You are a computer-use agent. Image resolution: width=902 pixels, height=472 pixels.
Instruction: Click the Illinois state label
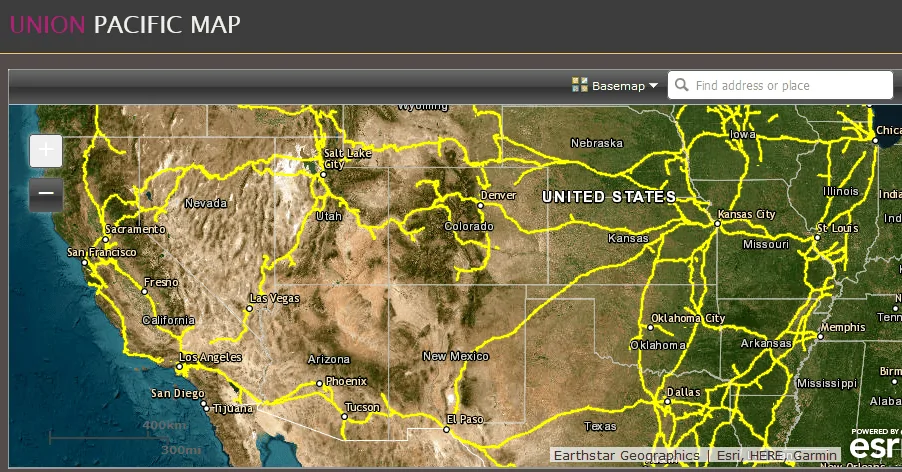pos(840,191)
